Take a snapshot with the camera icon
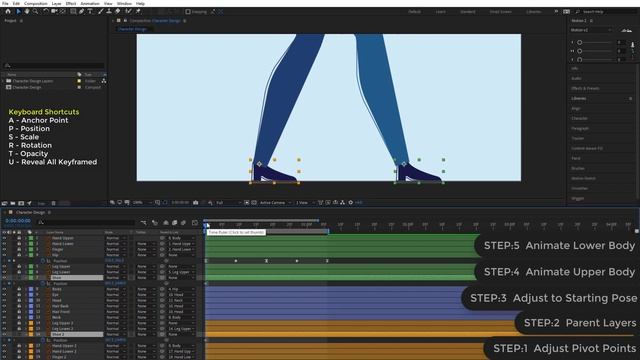This screenshot has width=640, height=360. point(196,202)
